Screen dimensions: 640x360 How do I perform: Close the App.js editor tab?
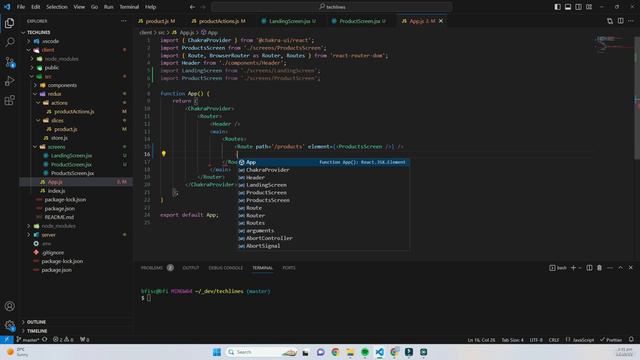point(441,21)
